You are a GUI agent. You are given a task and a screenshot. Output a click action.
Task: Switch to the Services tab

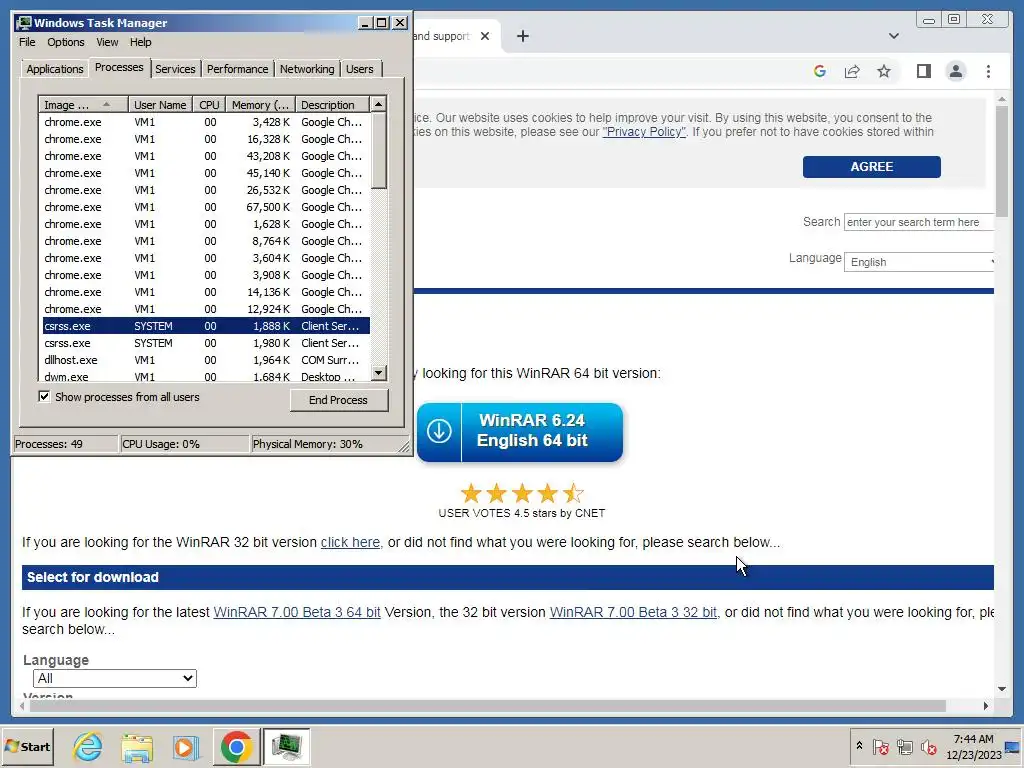point(175,69)
